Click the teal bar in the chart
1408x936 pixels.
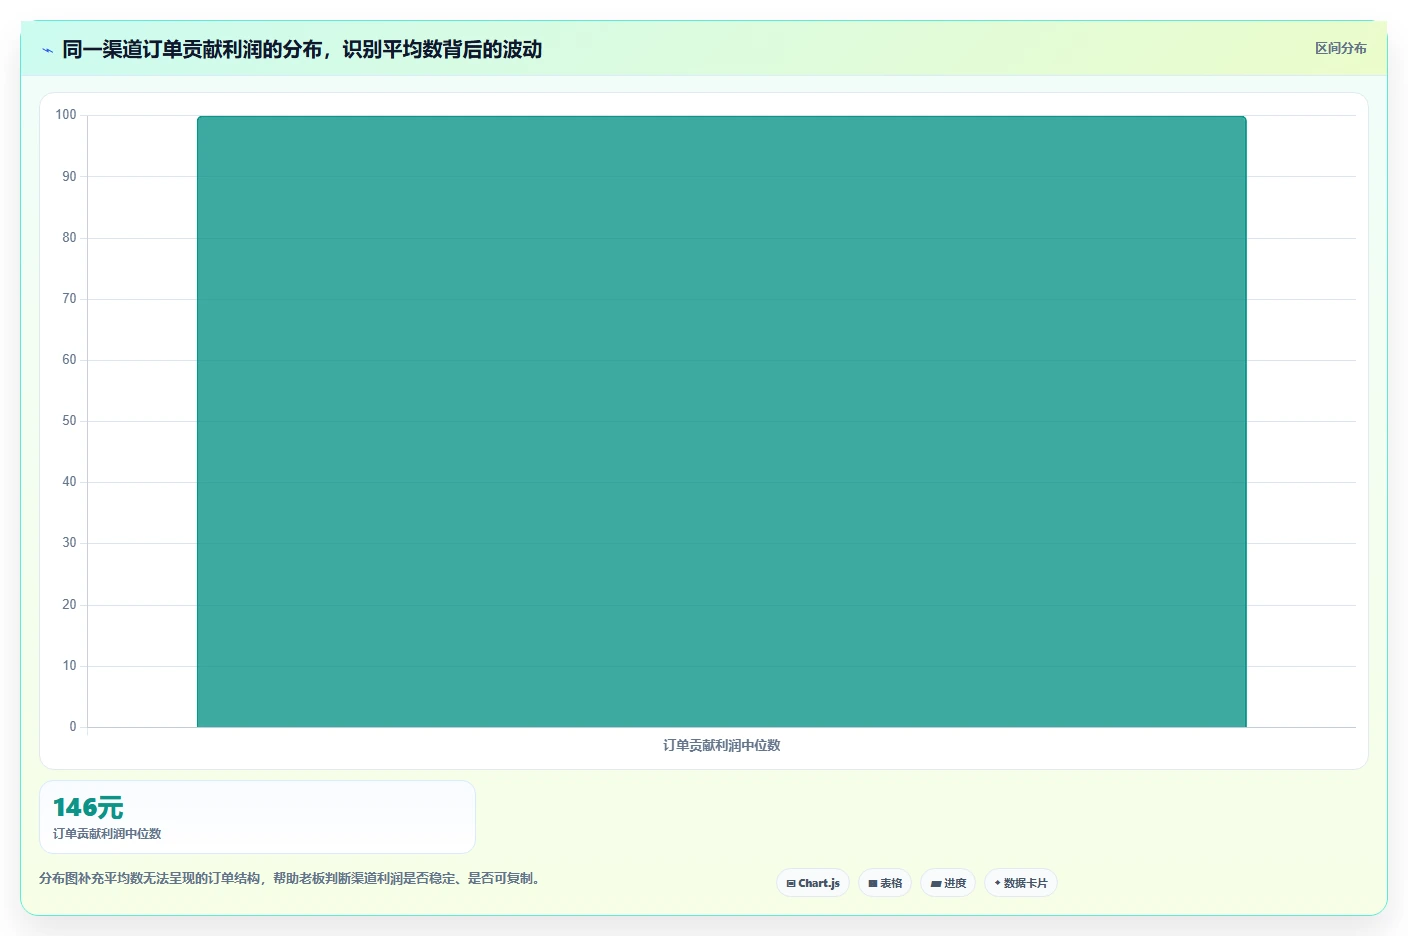click(x=721, y=422)
